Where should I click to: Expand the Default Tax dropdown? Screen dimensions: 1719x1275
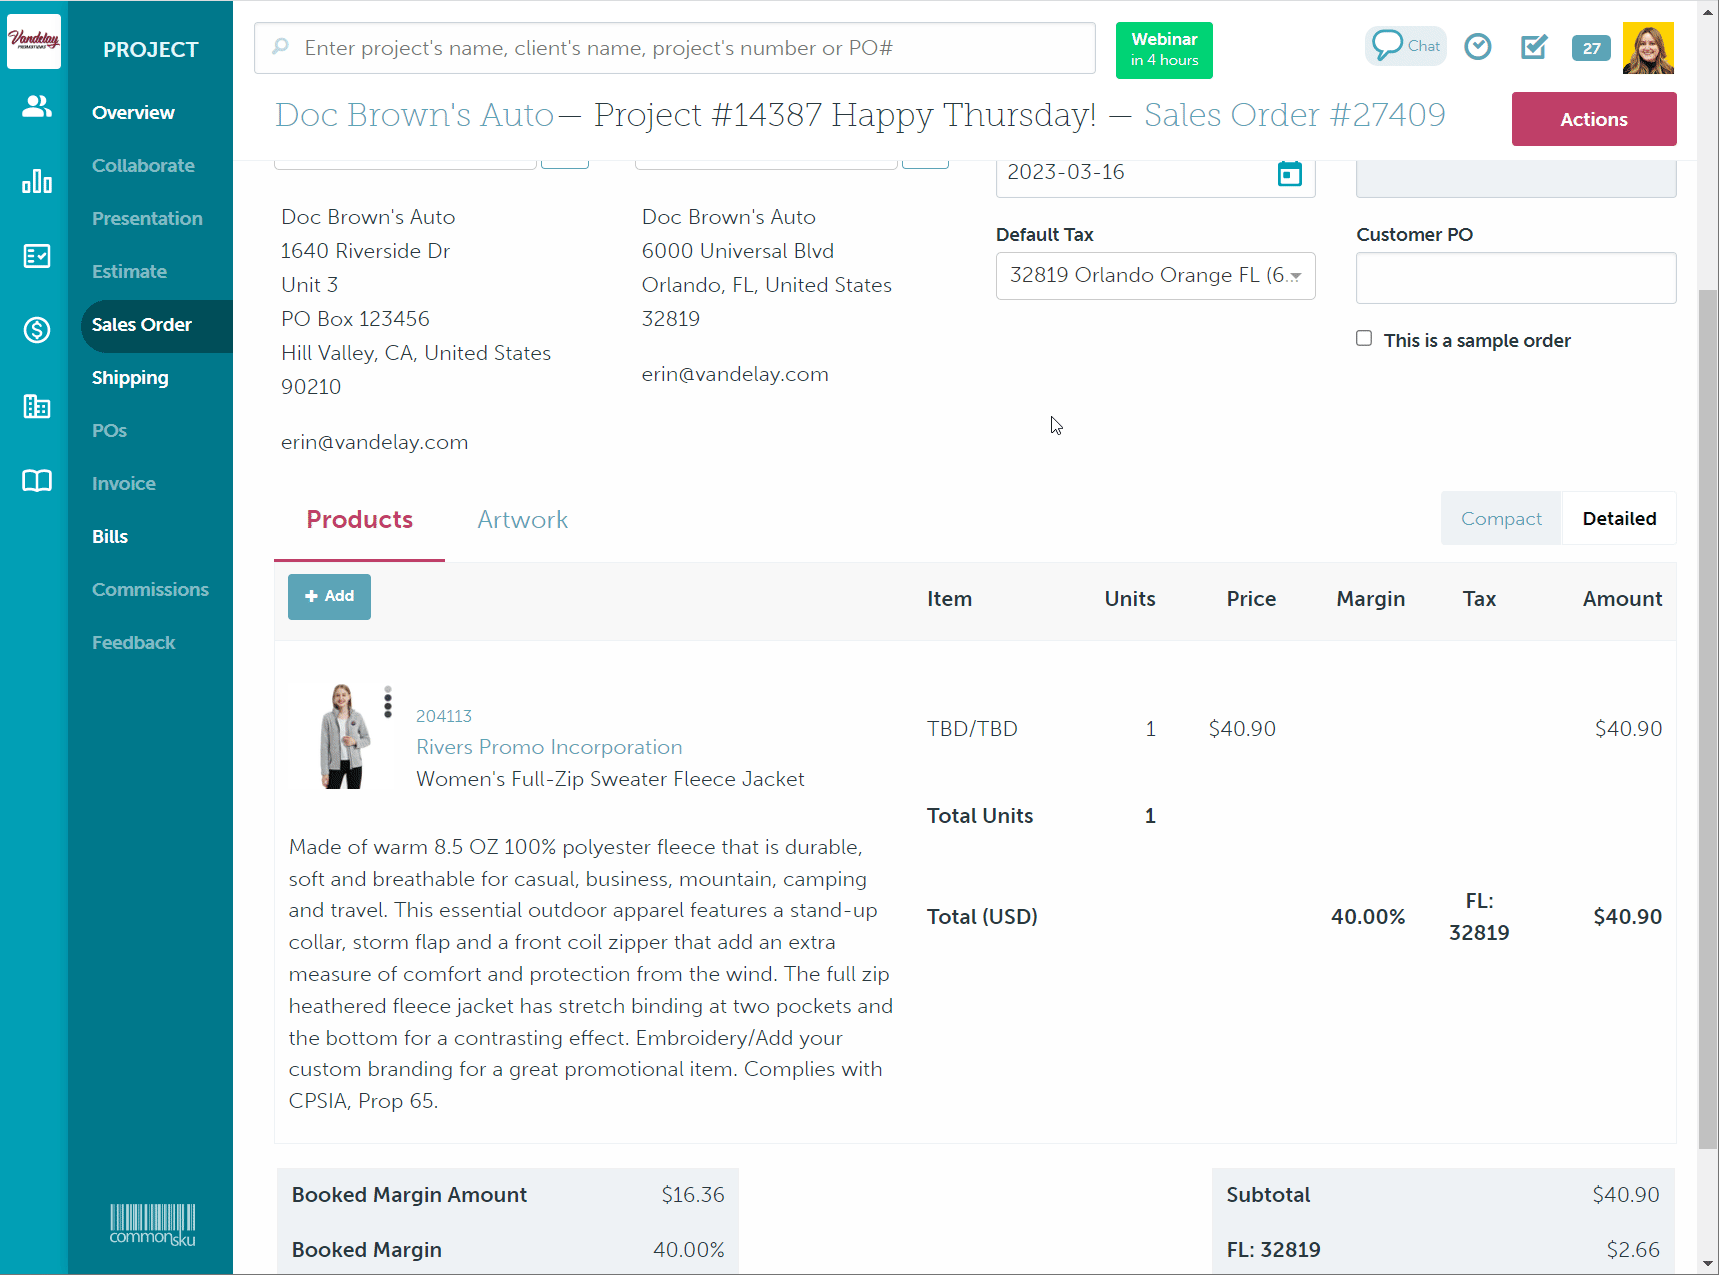pos(1155,276)
